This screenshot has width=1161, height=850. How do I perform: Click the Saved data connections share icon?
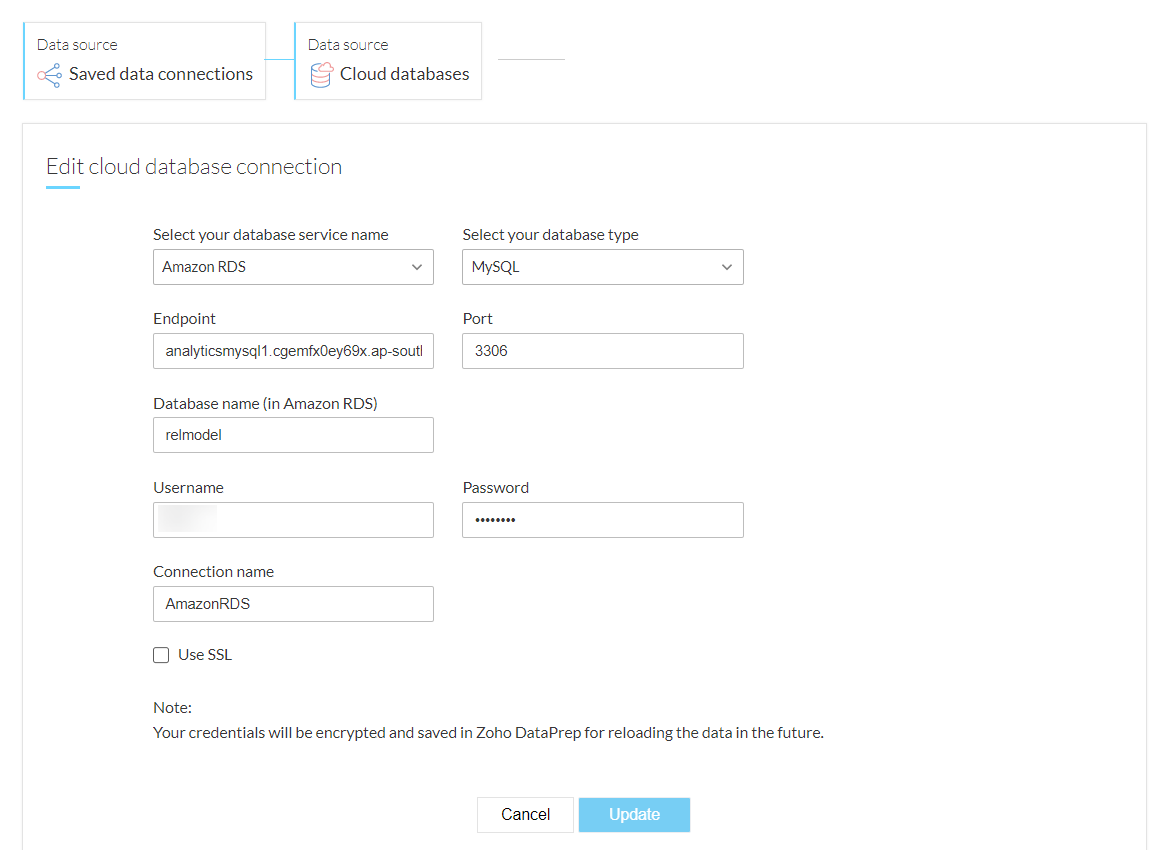[49, 75]
